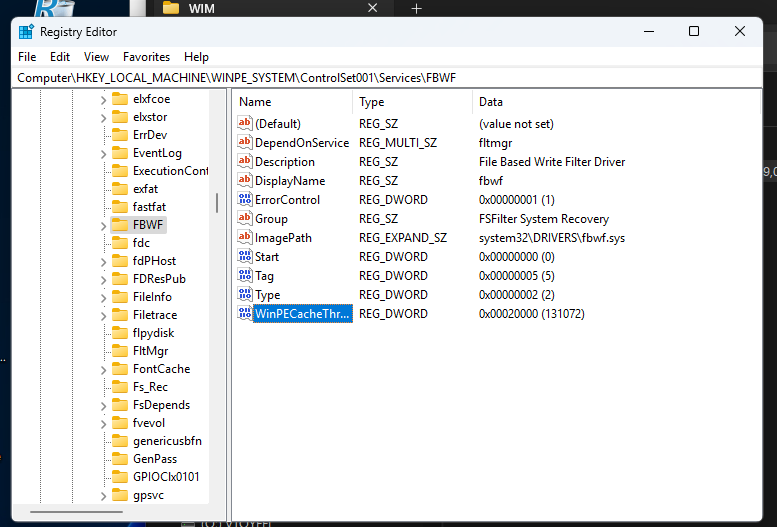Click the folder icon of ErrDev key
This screenshot has height=527, width=777.
[x=120, y=135]
